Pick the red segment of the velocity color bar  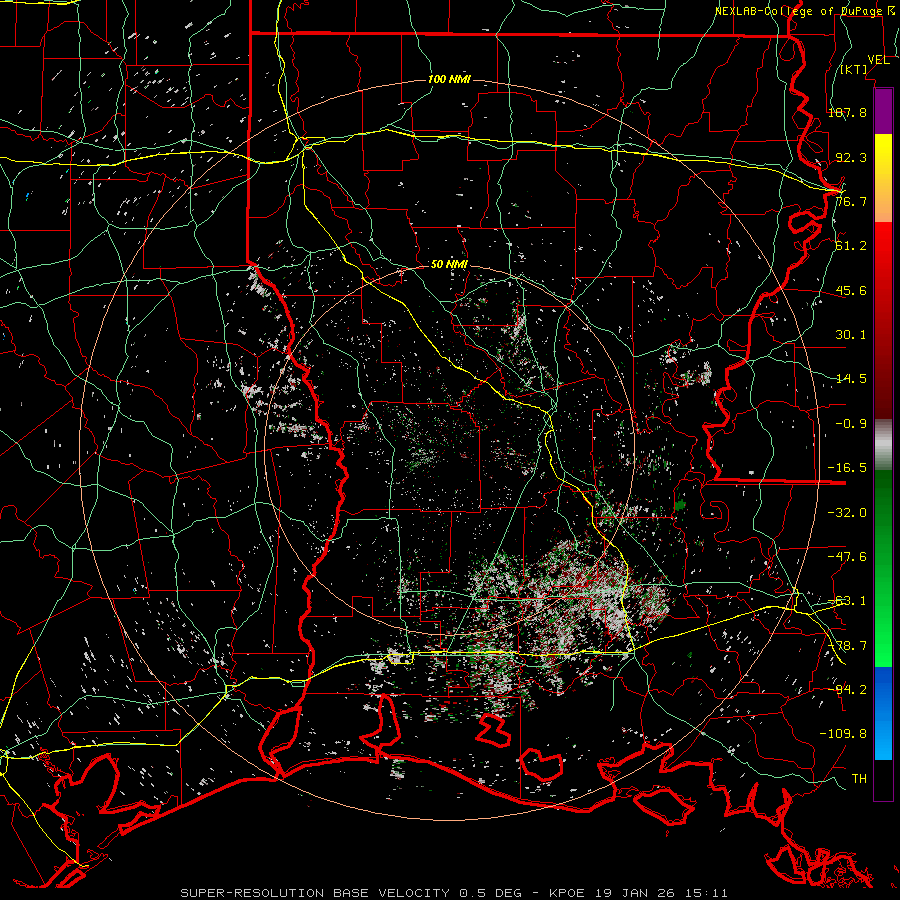pos(883,320)
